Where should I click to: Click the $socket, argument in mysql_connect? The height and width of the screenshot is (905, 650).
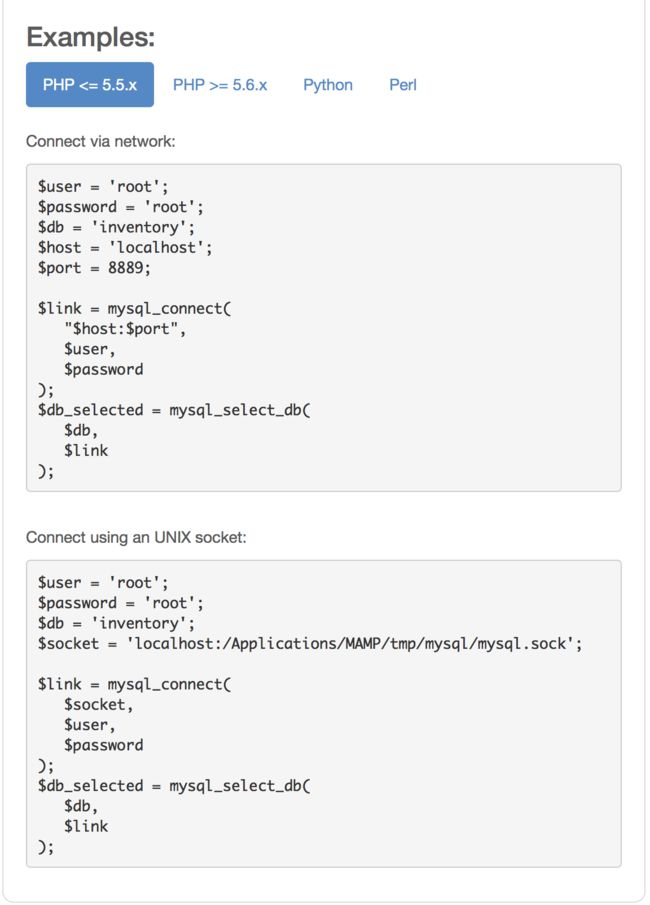click(98, 705)
